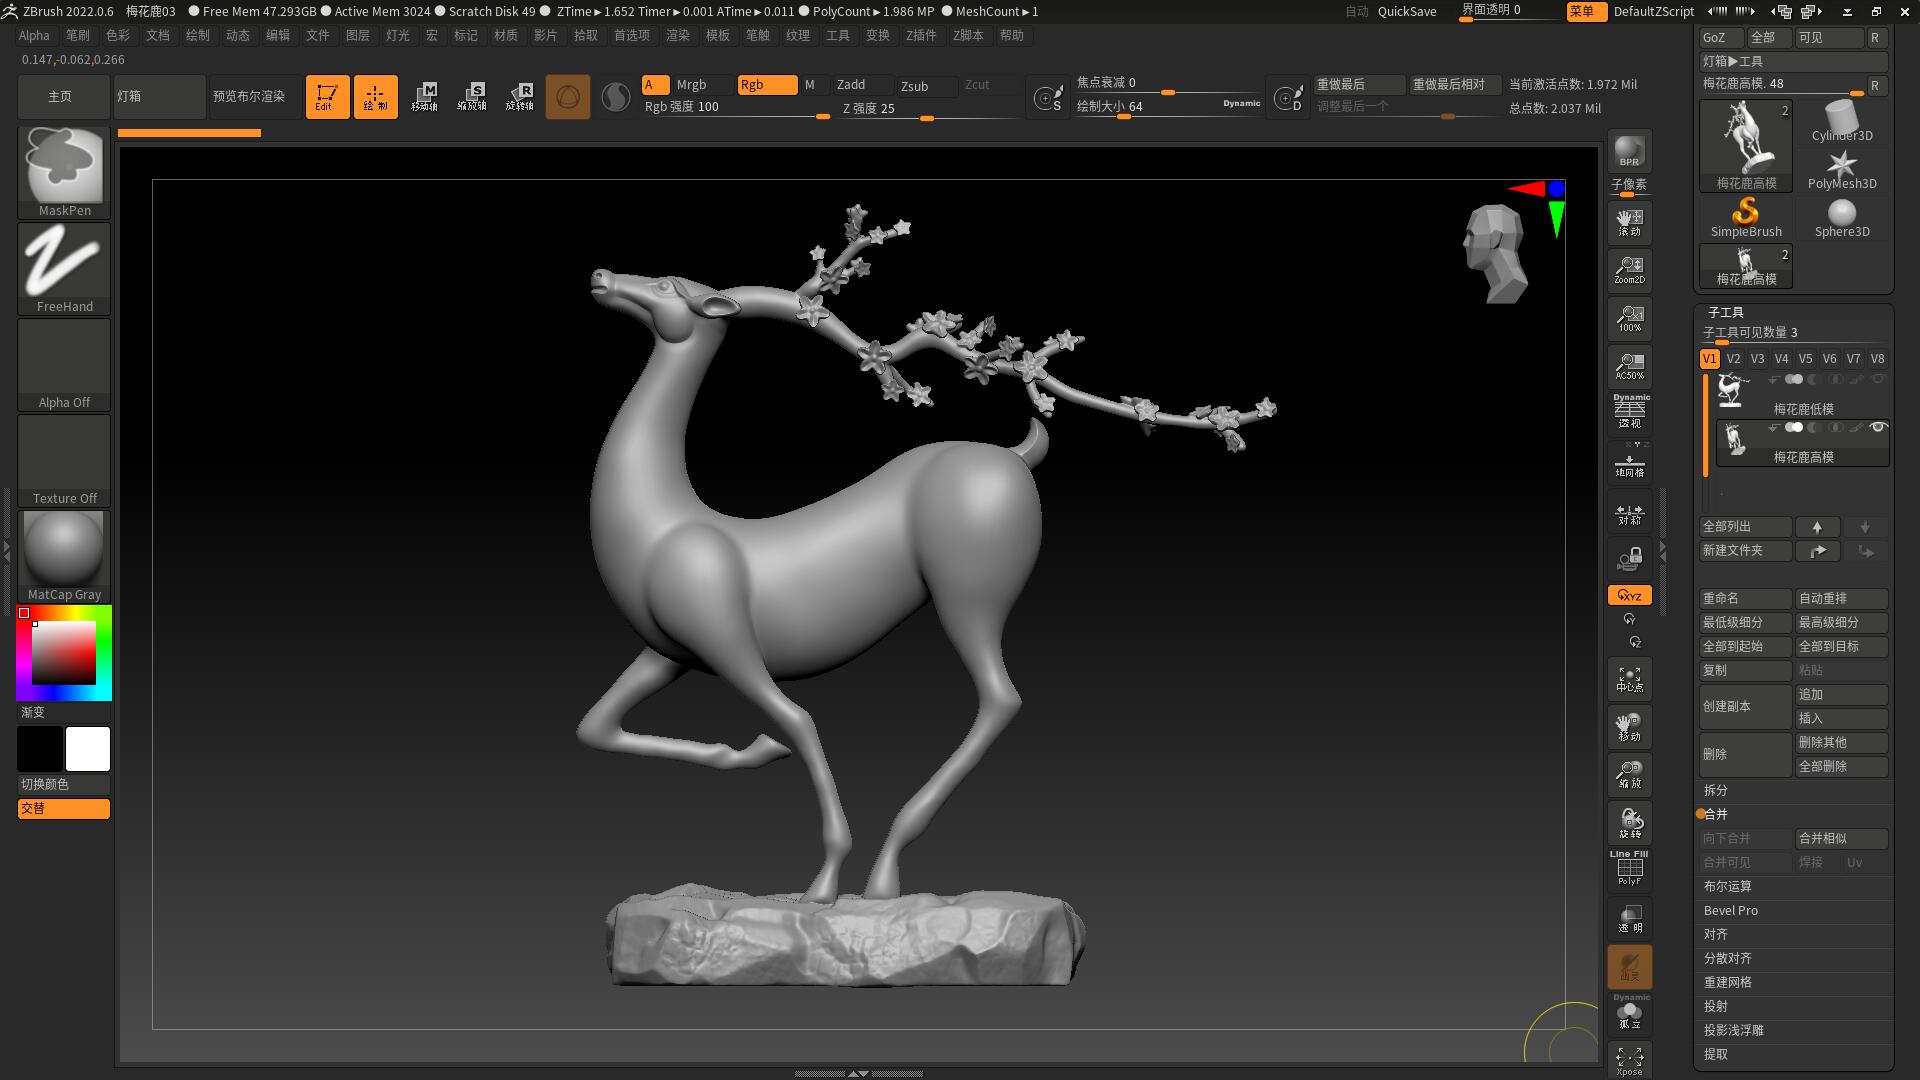Expand the Bevel Pro section
The width and height of the screenshot is (1920, 1080).
pyautogui.click(x=1731, y=910)
